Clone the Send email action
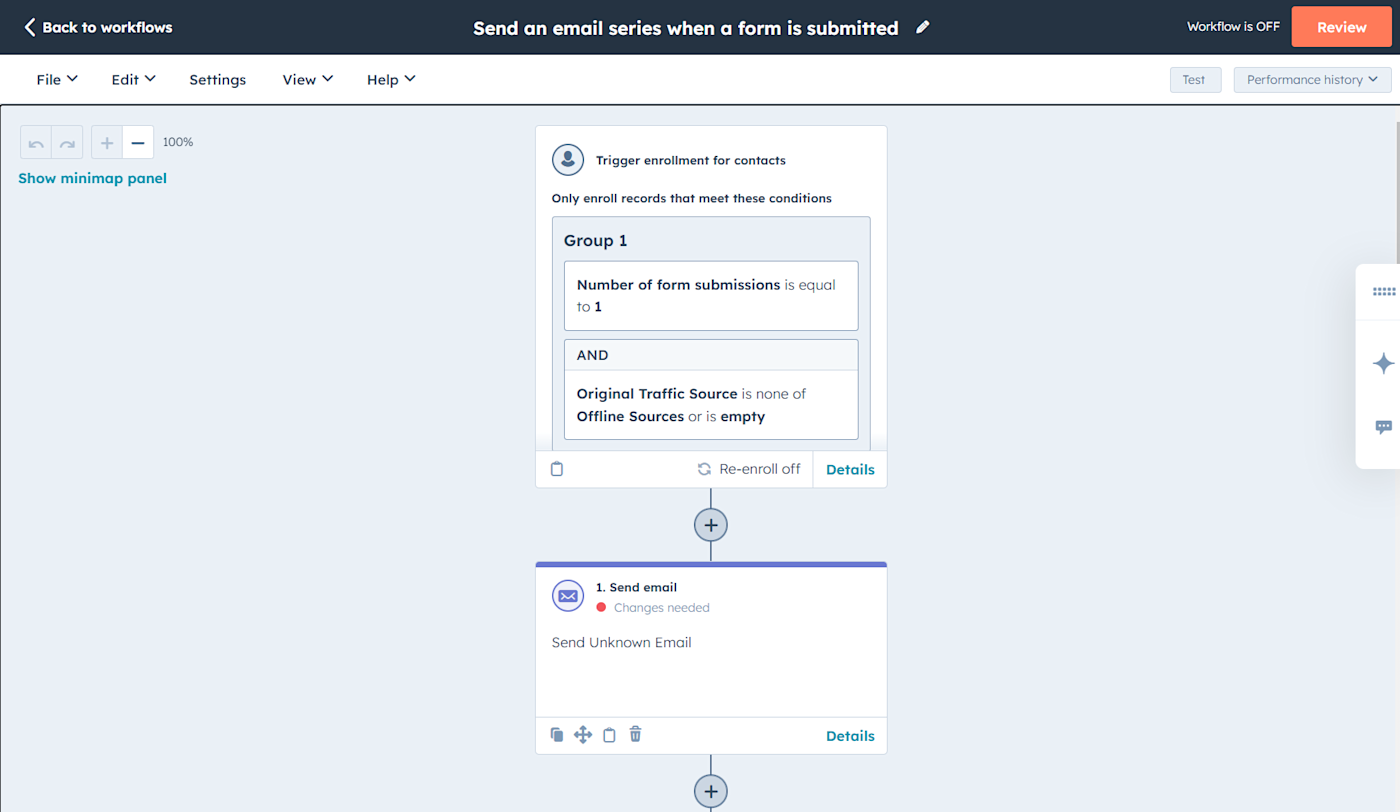Image resolution: width=1400 pixels, height=812 pixels. click(557, 735)
